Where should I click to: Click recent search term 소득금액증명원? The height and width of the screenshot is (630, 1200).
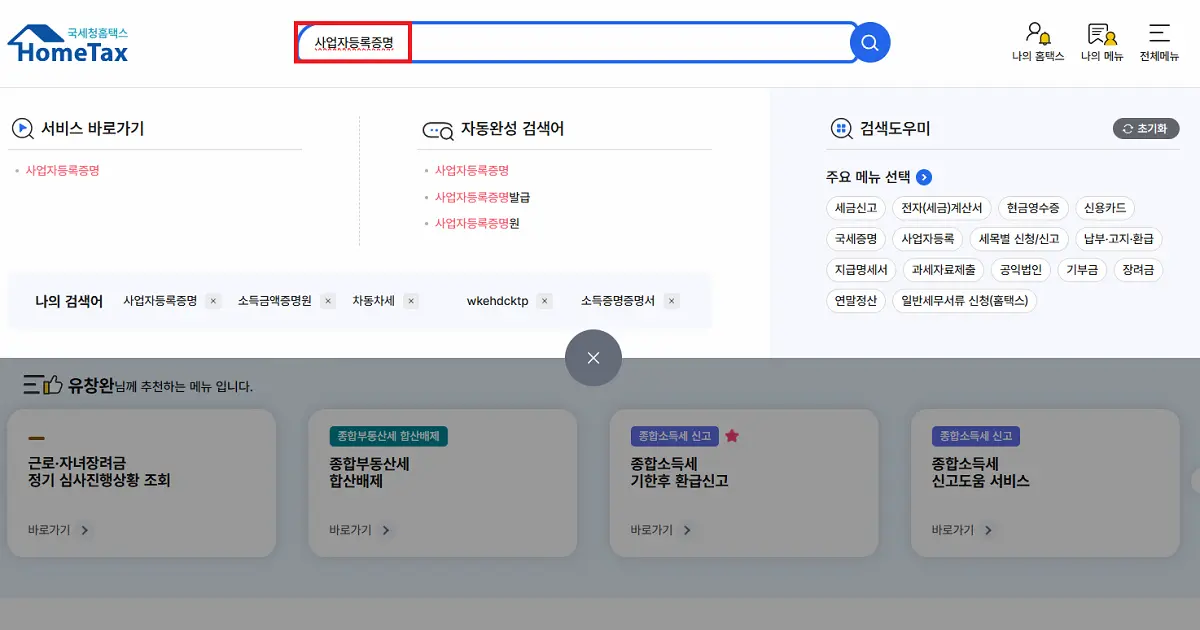pyautogui.click(x=275, y=301)
